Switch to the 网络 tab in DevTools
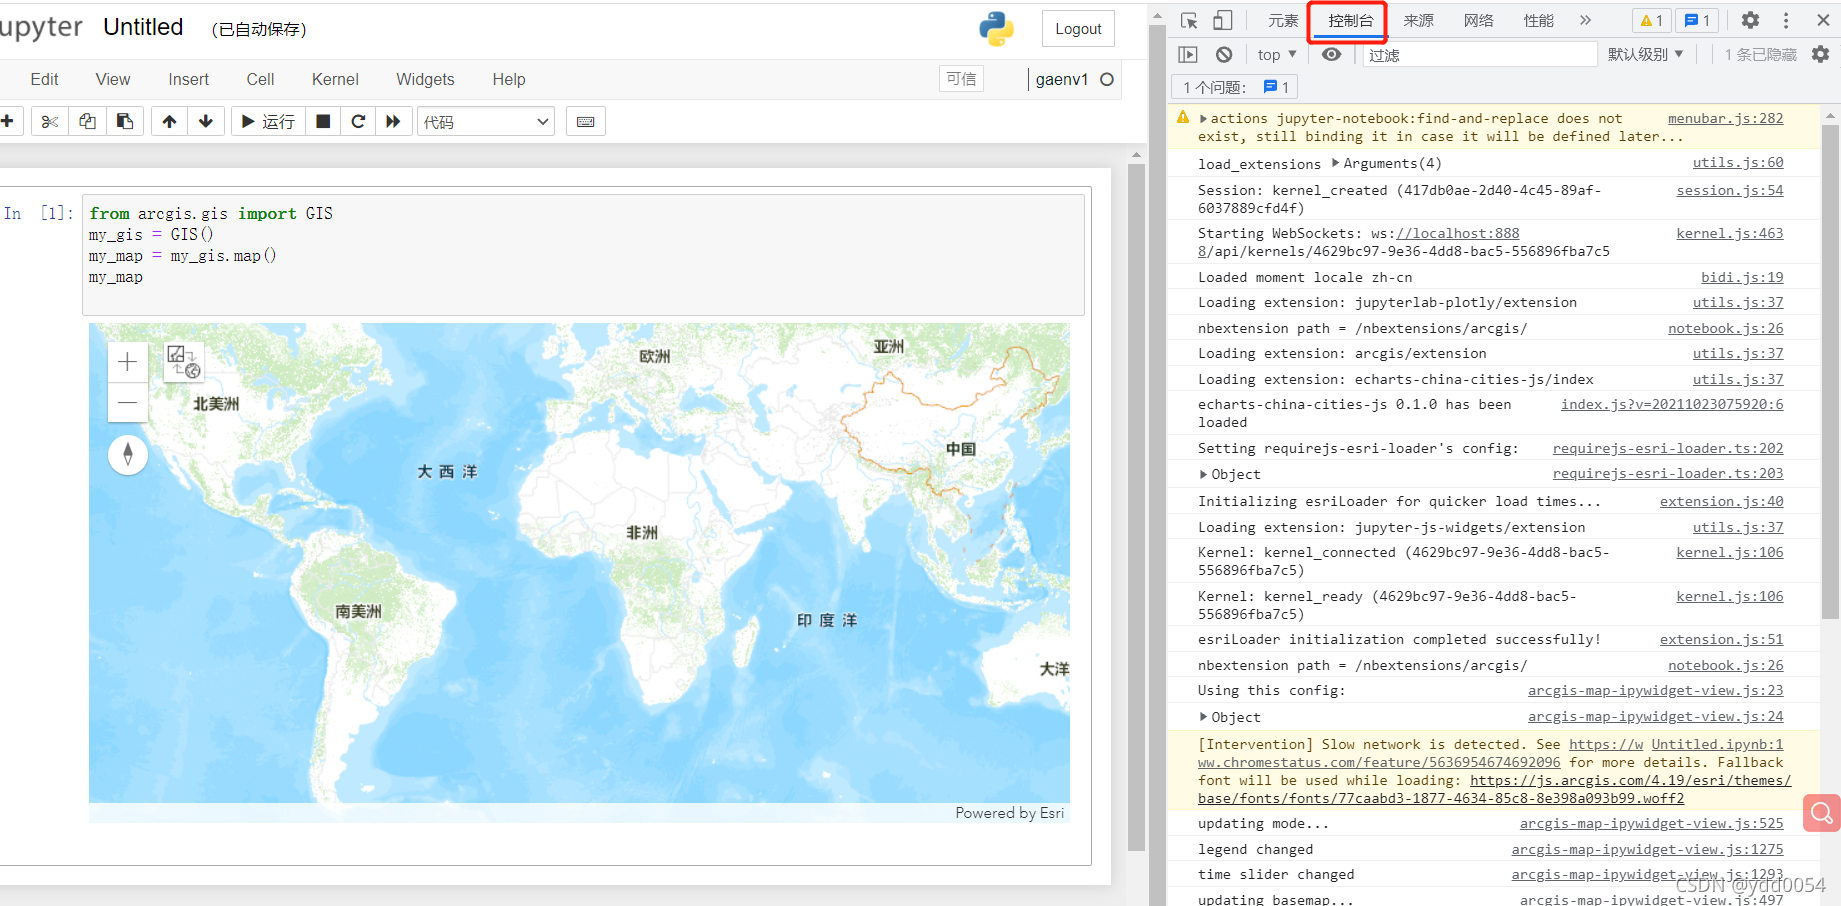 pyautogui.click(x=1478, y=20)
